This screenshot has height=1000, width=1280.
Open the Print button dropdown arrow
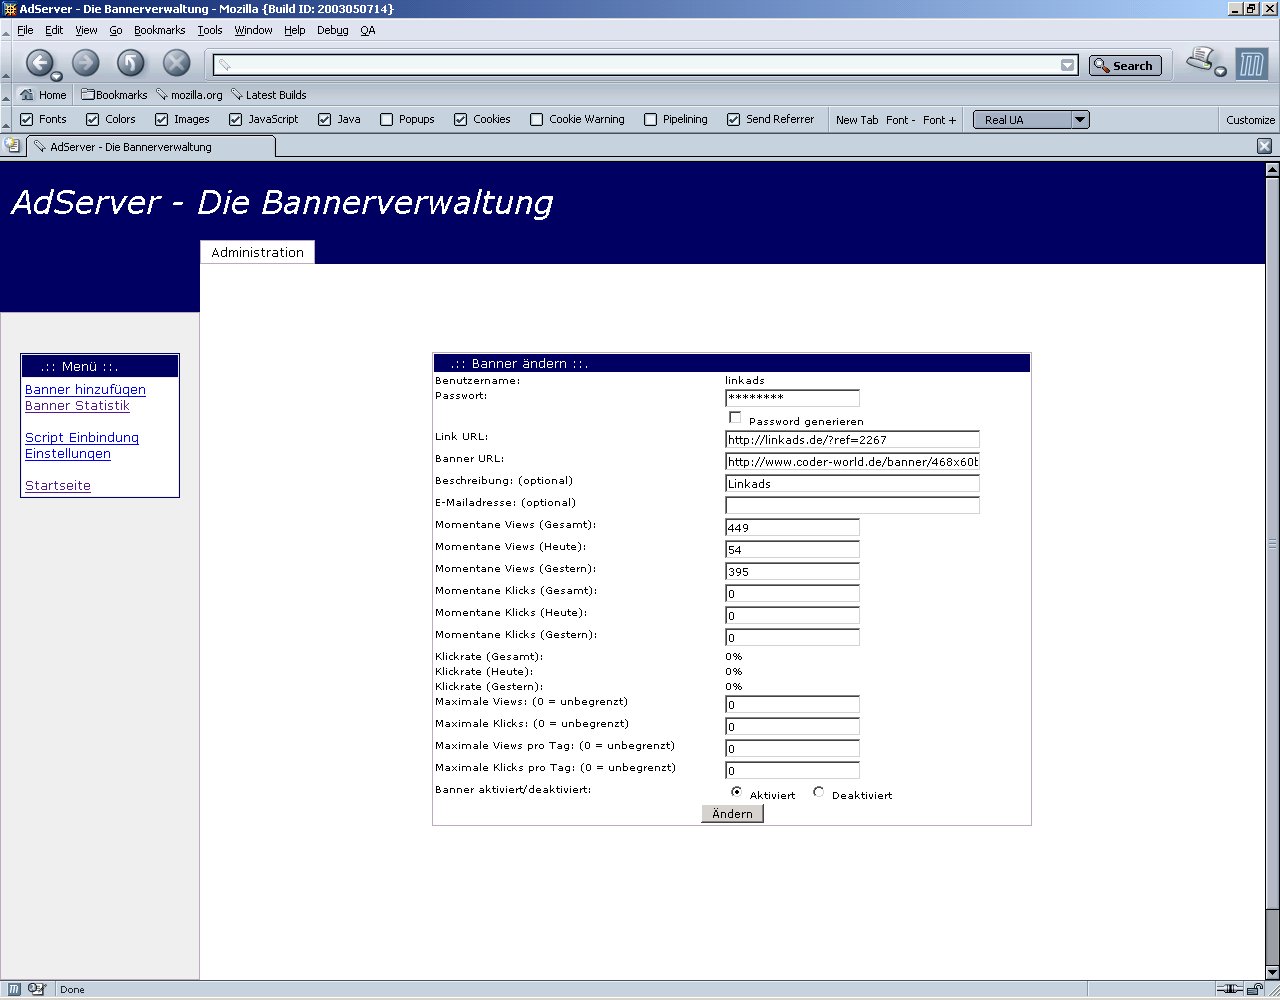[x=1220, y=72]
